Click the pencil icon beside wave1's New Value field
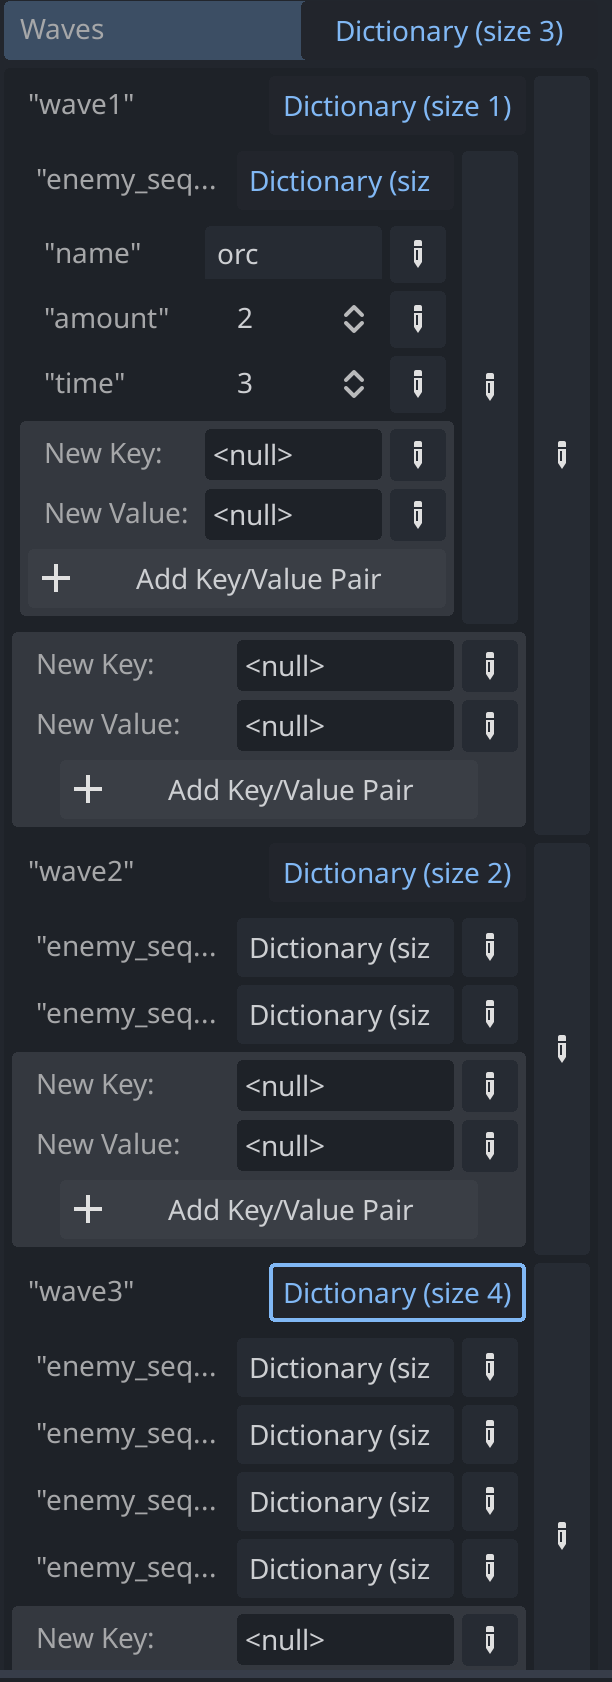The width and height of the screenshot is (612, 1682). coord(417,515)
